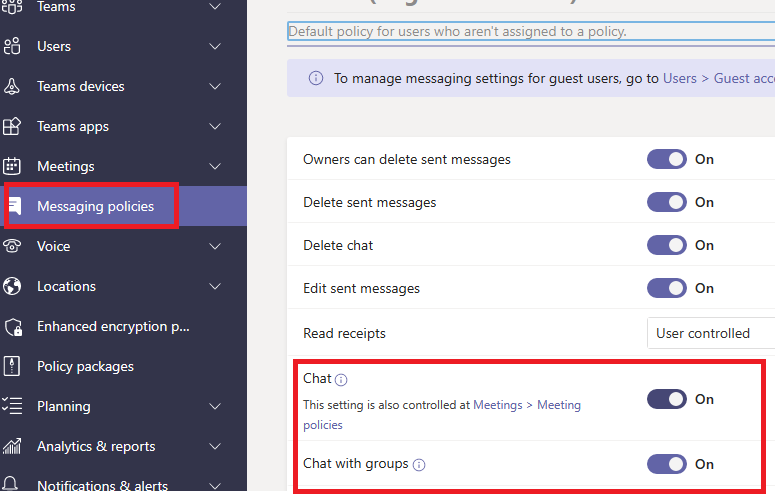This screenshot has width=775, height=502.
Task: Expand the Teams devices chevron
Action: (x=215, y=86)
